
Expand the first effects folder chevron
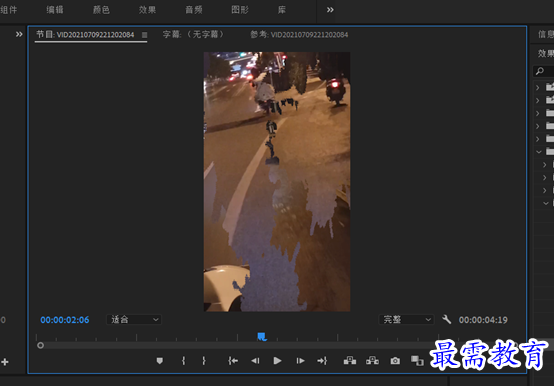(538, 87)
